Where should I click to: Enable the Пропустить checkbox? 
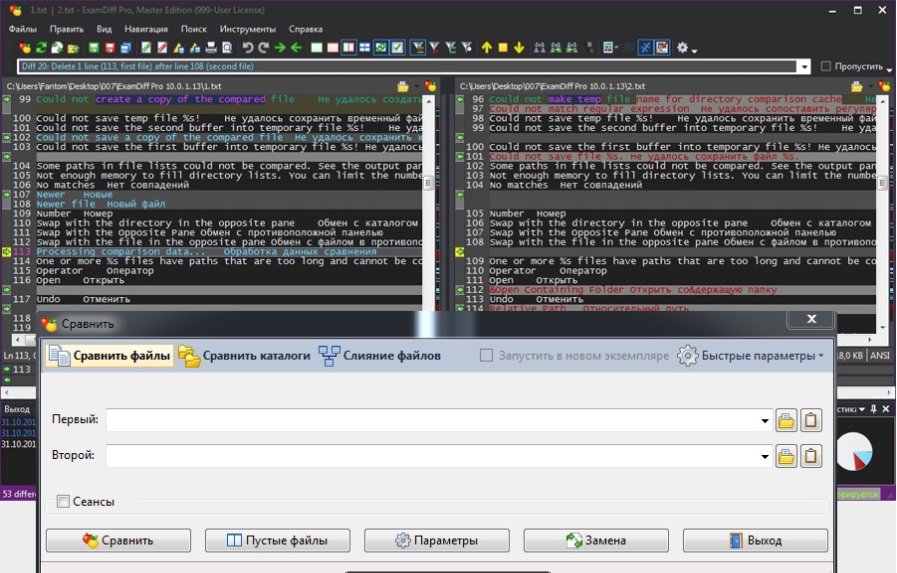coord(825,66)
